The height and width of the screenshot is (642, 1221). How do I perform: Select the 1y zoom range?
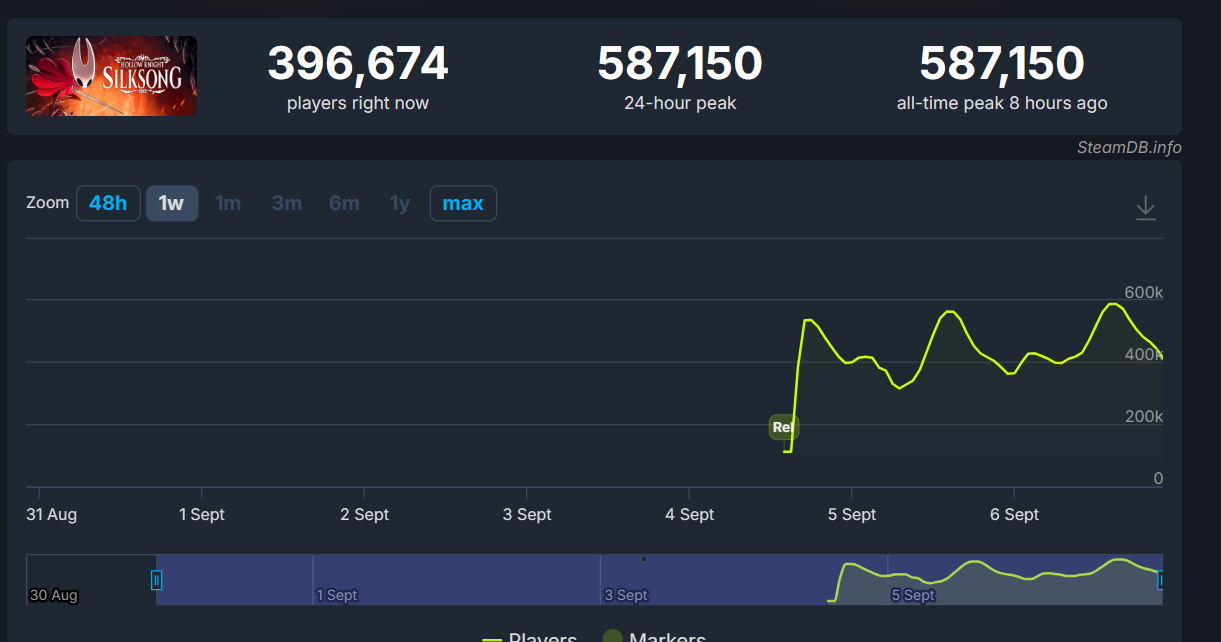pos(400,203)
